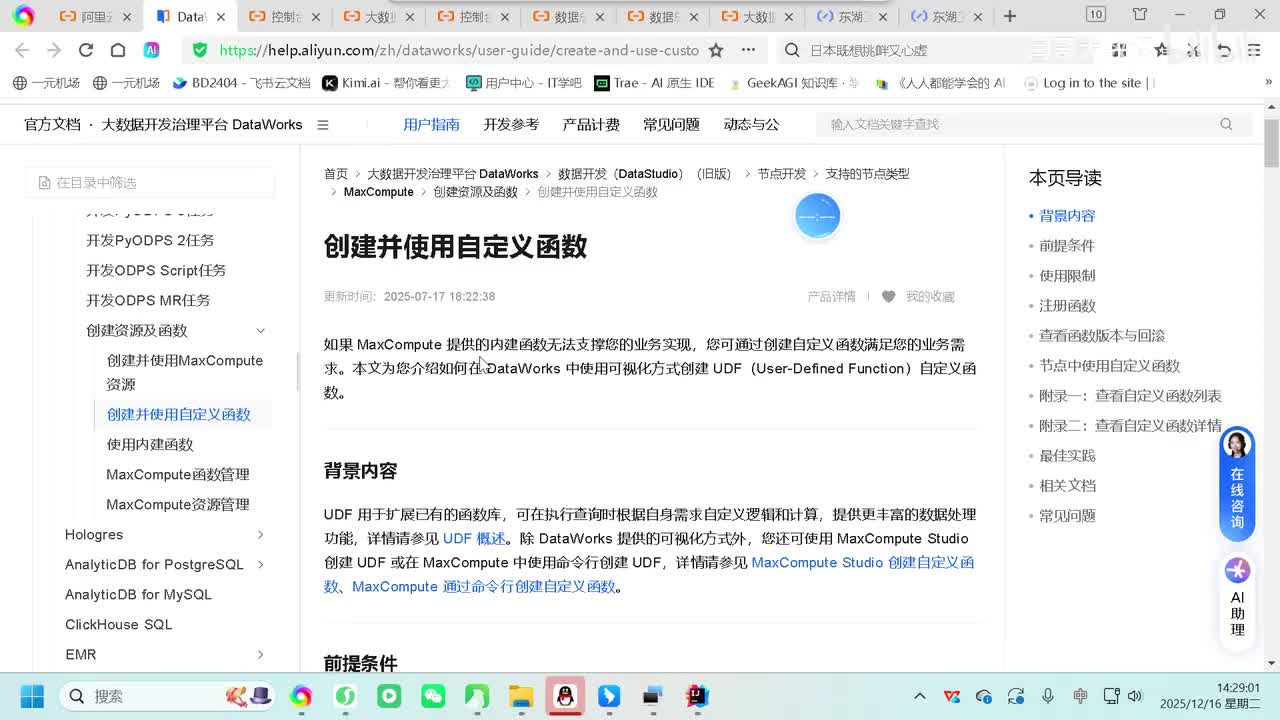
Task: Click the microphone icon in system tray
Action: pyautogui.click(x=1048, y=696)
